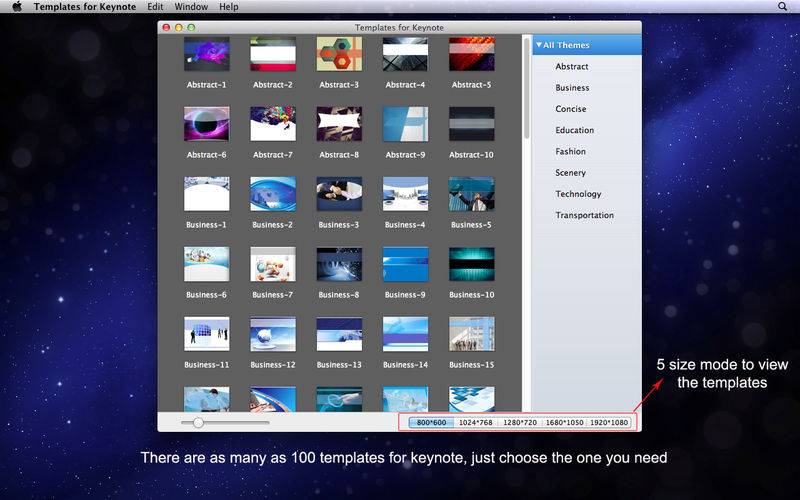This screenshot has height=500, width=800.
Task: Choose the Abstract-3 hexagon template
Action: (x=339, y=54)
